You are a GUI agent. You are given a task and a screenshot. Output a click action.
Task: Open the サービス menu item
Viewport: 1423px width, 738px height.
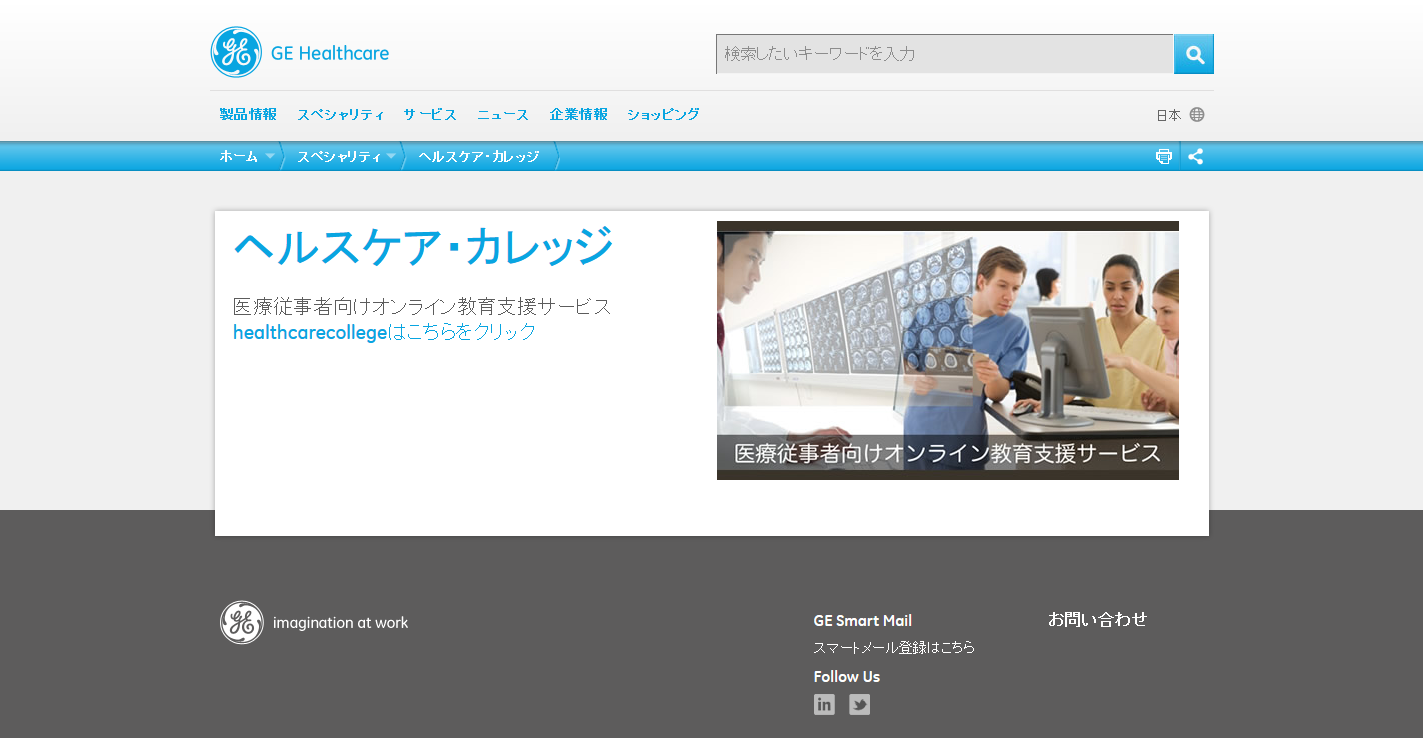(x=430, y=114)
